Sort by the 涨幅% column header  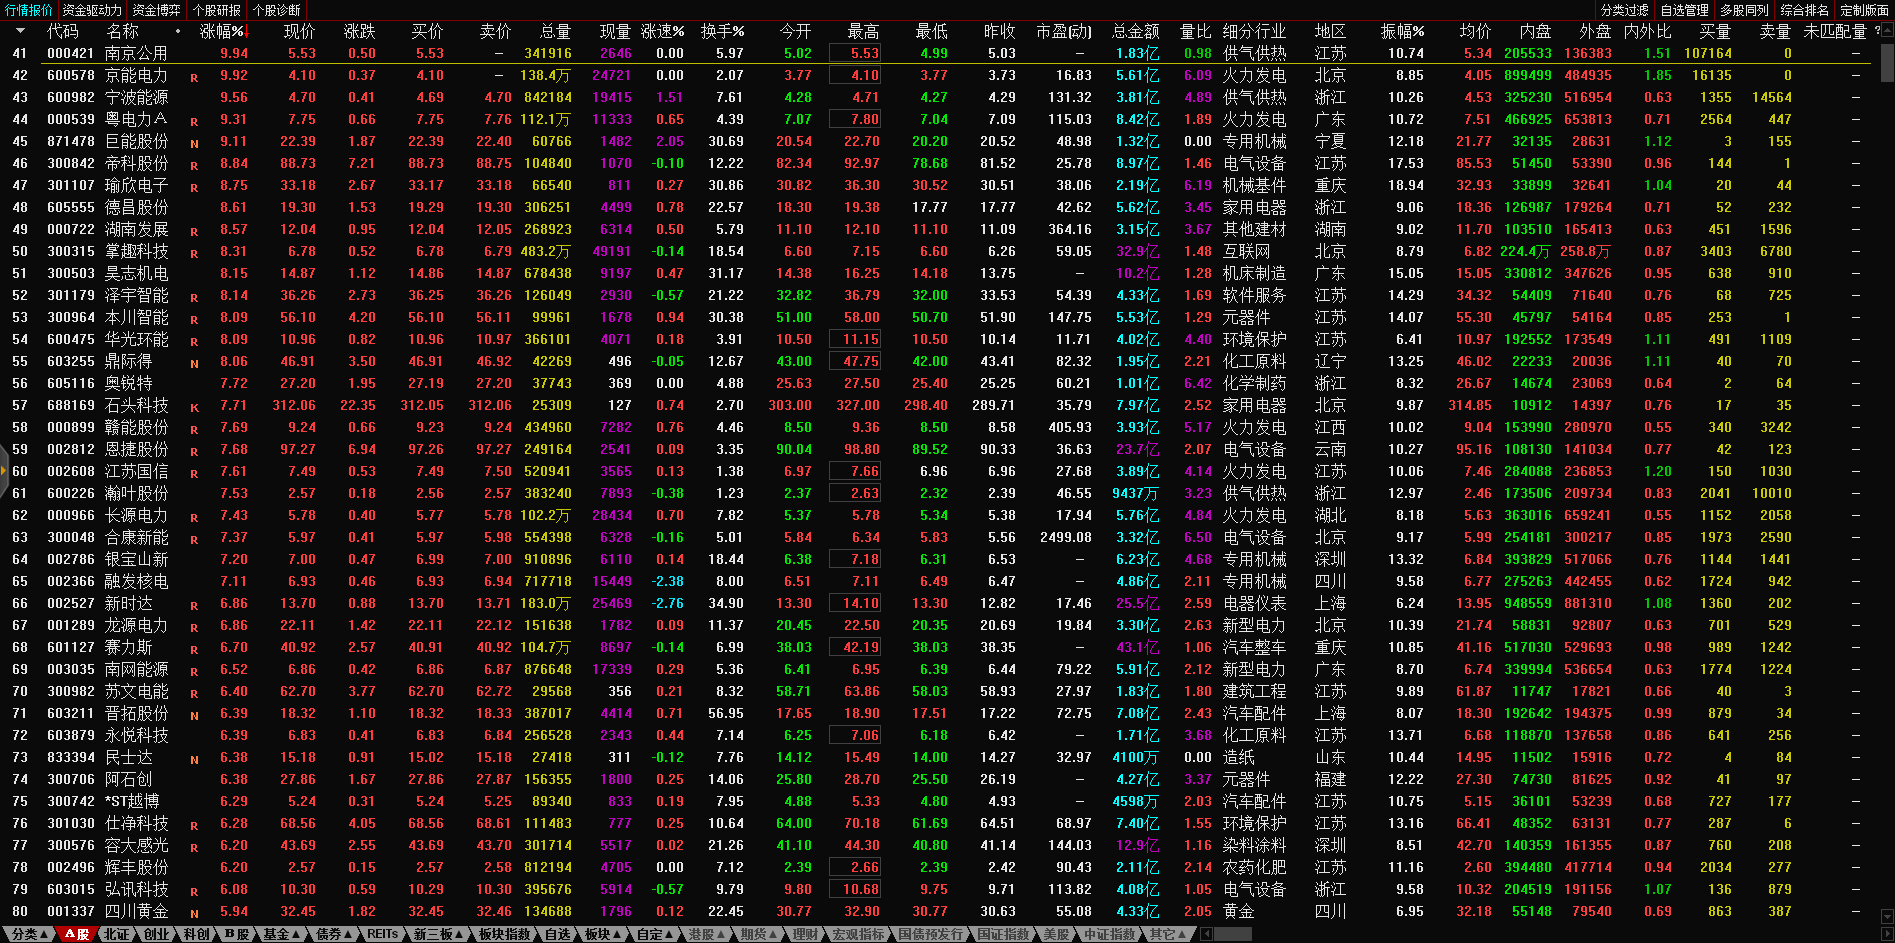222,31
